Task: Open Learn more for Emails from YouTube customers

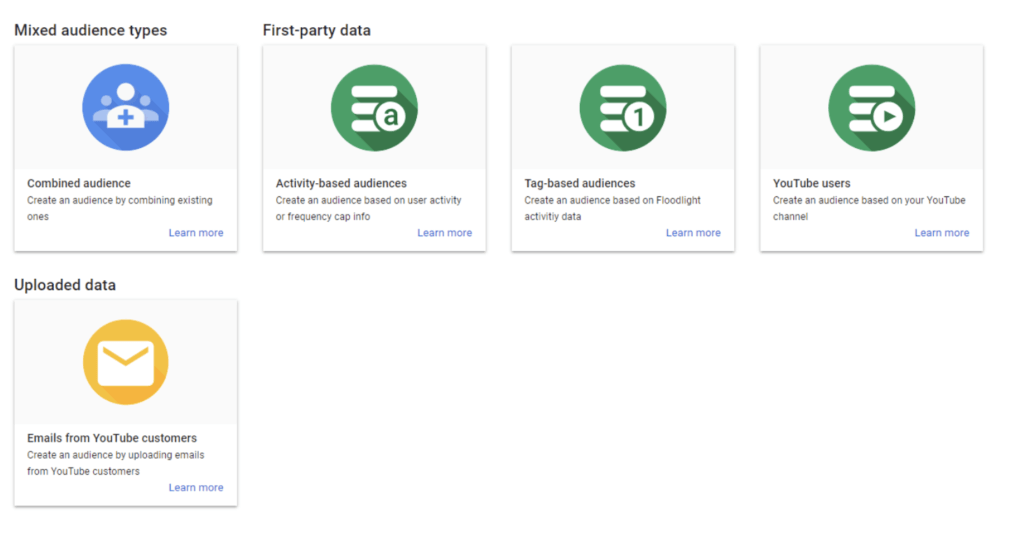Action: (x=196, y=488)
